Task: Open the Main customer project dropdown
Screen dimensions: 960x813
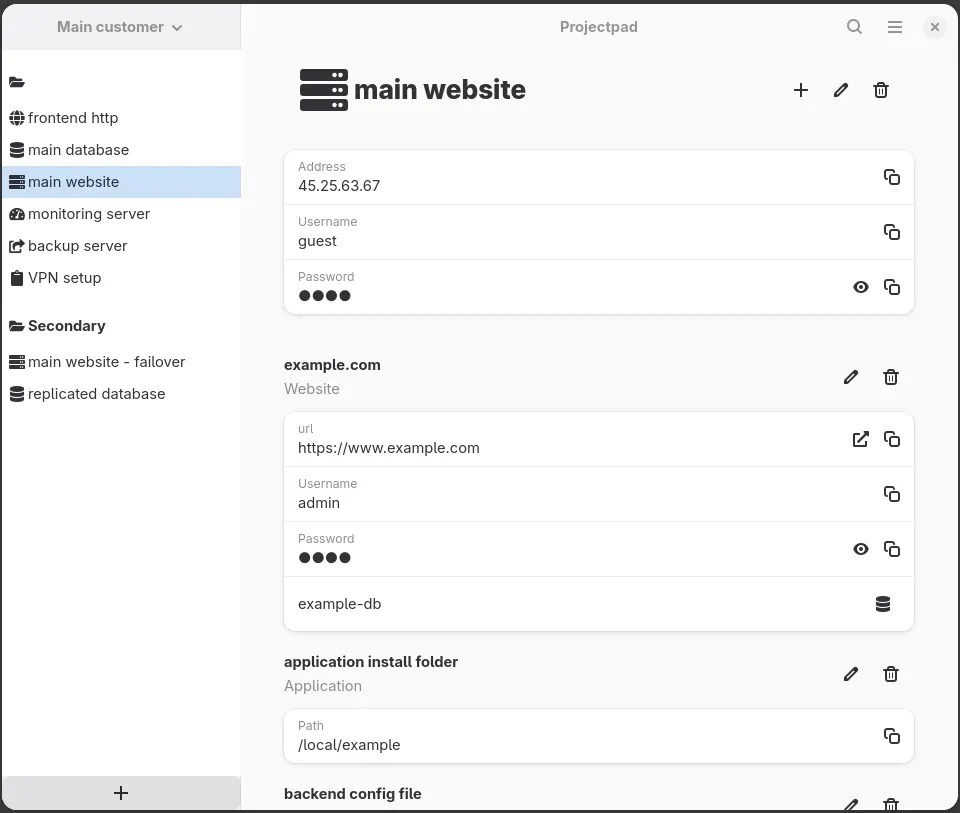Action: (x=120, y=27)
